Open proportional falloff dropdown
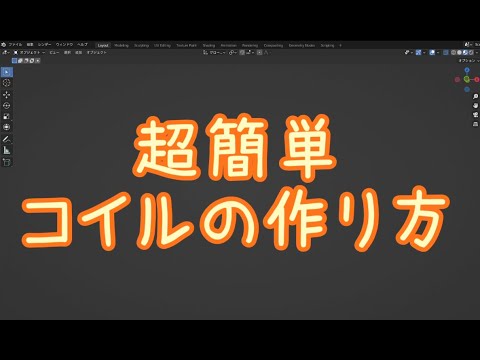Viewport: 480px width, 360px height. pyautogui.click(x=267, y=52)
